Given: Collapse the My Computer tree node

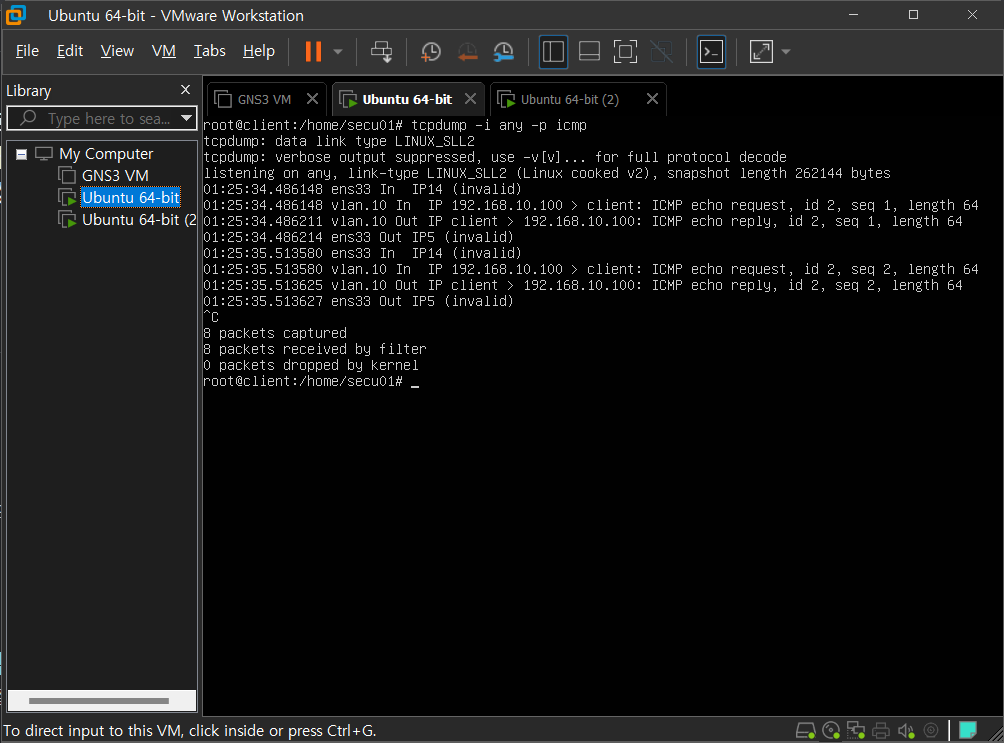Looking at the screenshot, I should [x=21, y=154].
